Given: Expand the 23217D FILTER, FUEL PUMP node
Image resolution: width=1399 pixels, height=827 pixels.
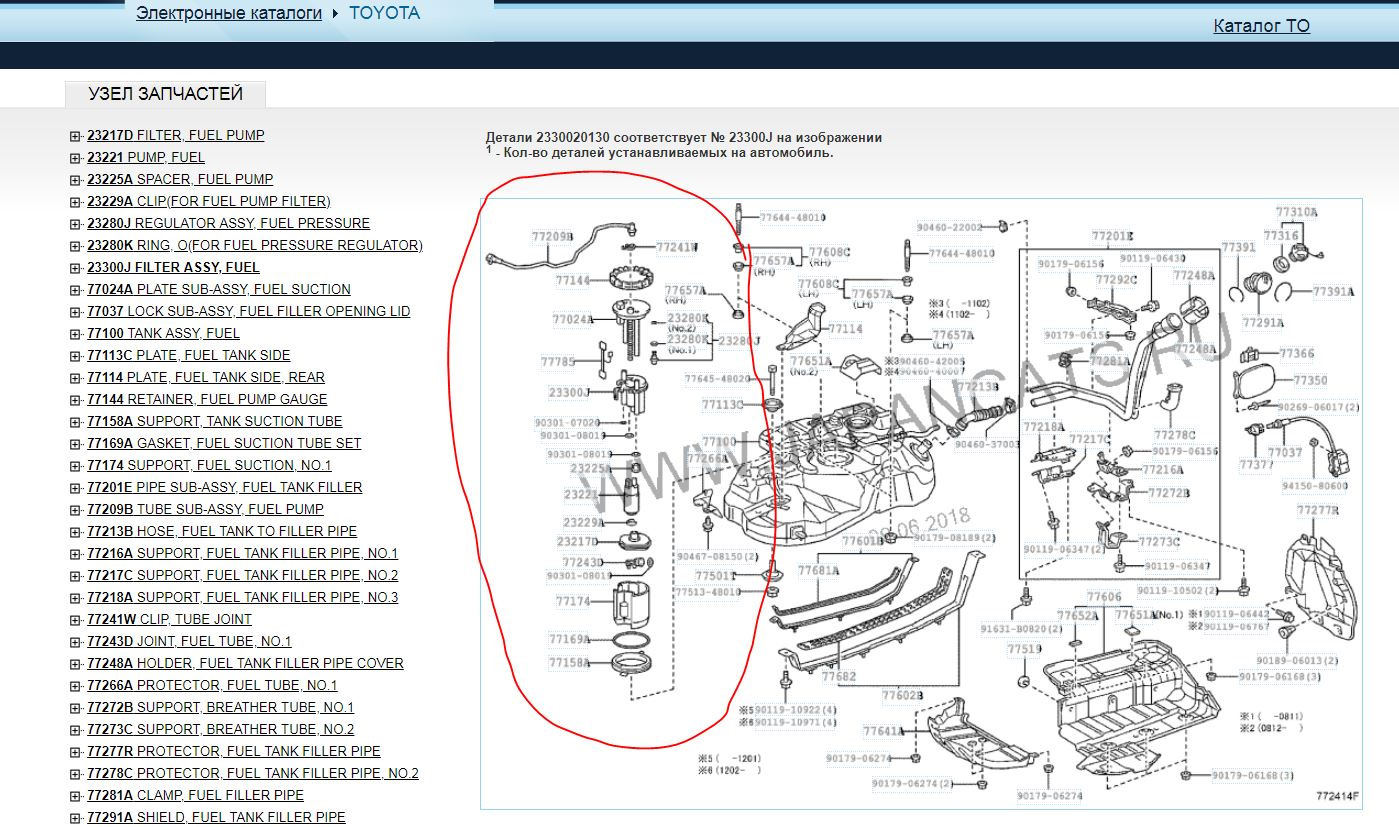Looking at the screenshot, I should (x=75, y=135).
